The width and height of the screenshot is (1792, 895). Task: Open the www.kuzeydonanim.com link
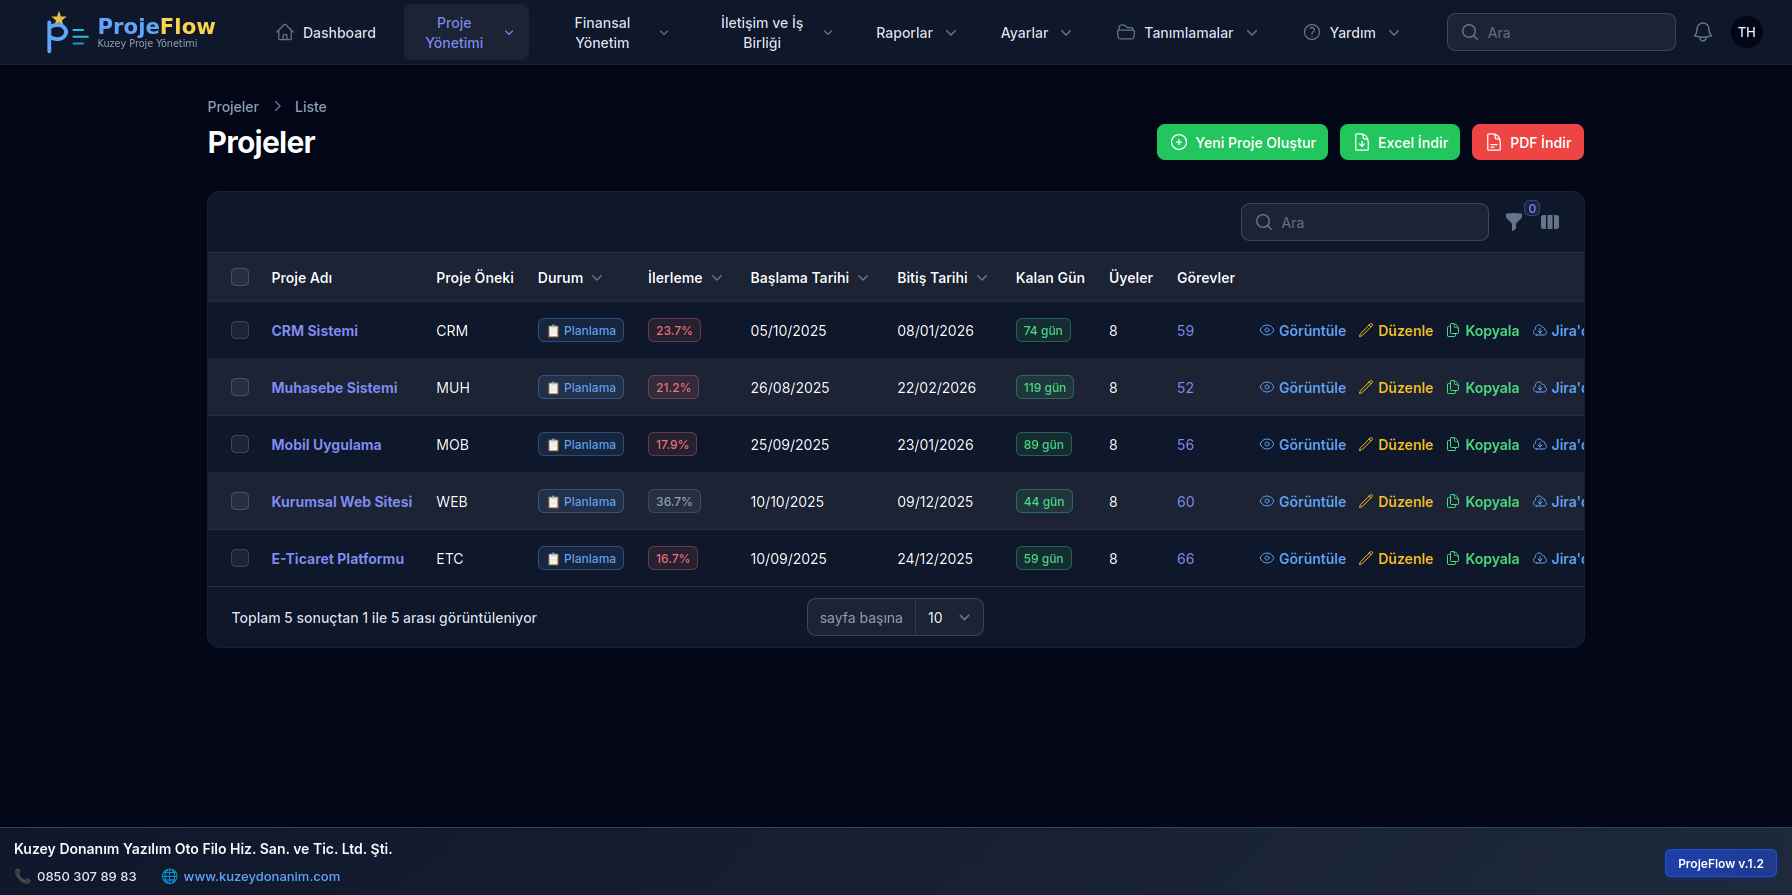pos(261,876)
